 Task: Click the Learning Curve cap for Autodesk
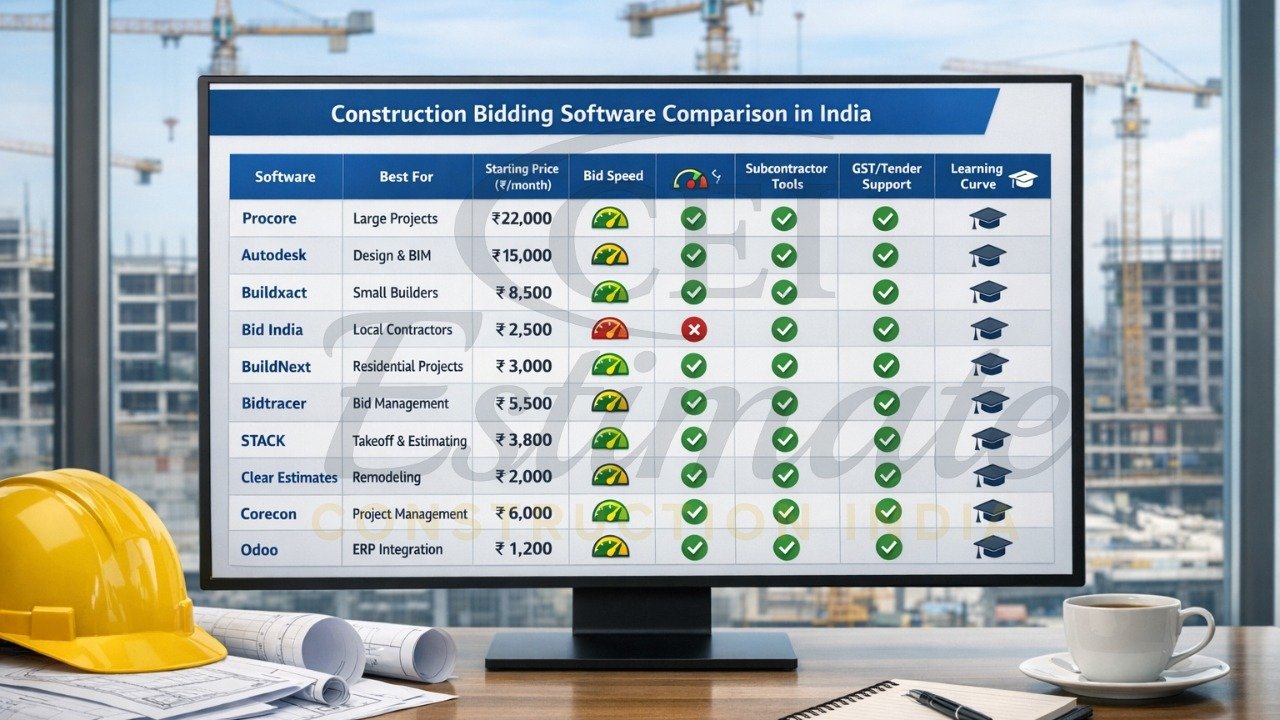[x=988, y=255]
